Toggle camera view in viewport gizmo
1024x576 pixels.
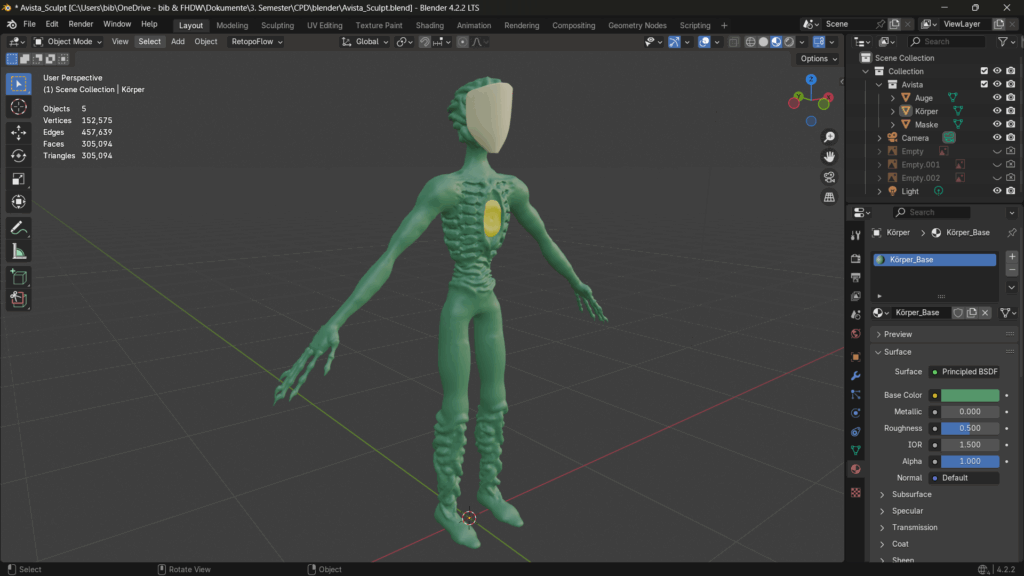(829, 177)
